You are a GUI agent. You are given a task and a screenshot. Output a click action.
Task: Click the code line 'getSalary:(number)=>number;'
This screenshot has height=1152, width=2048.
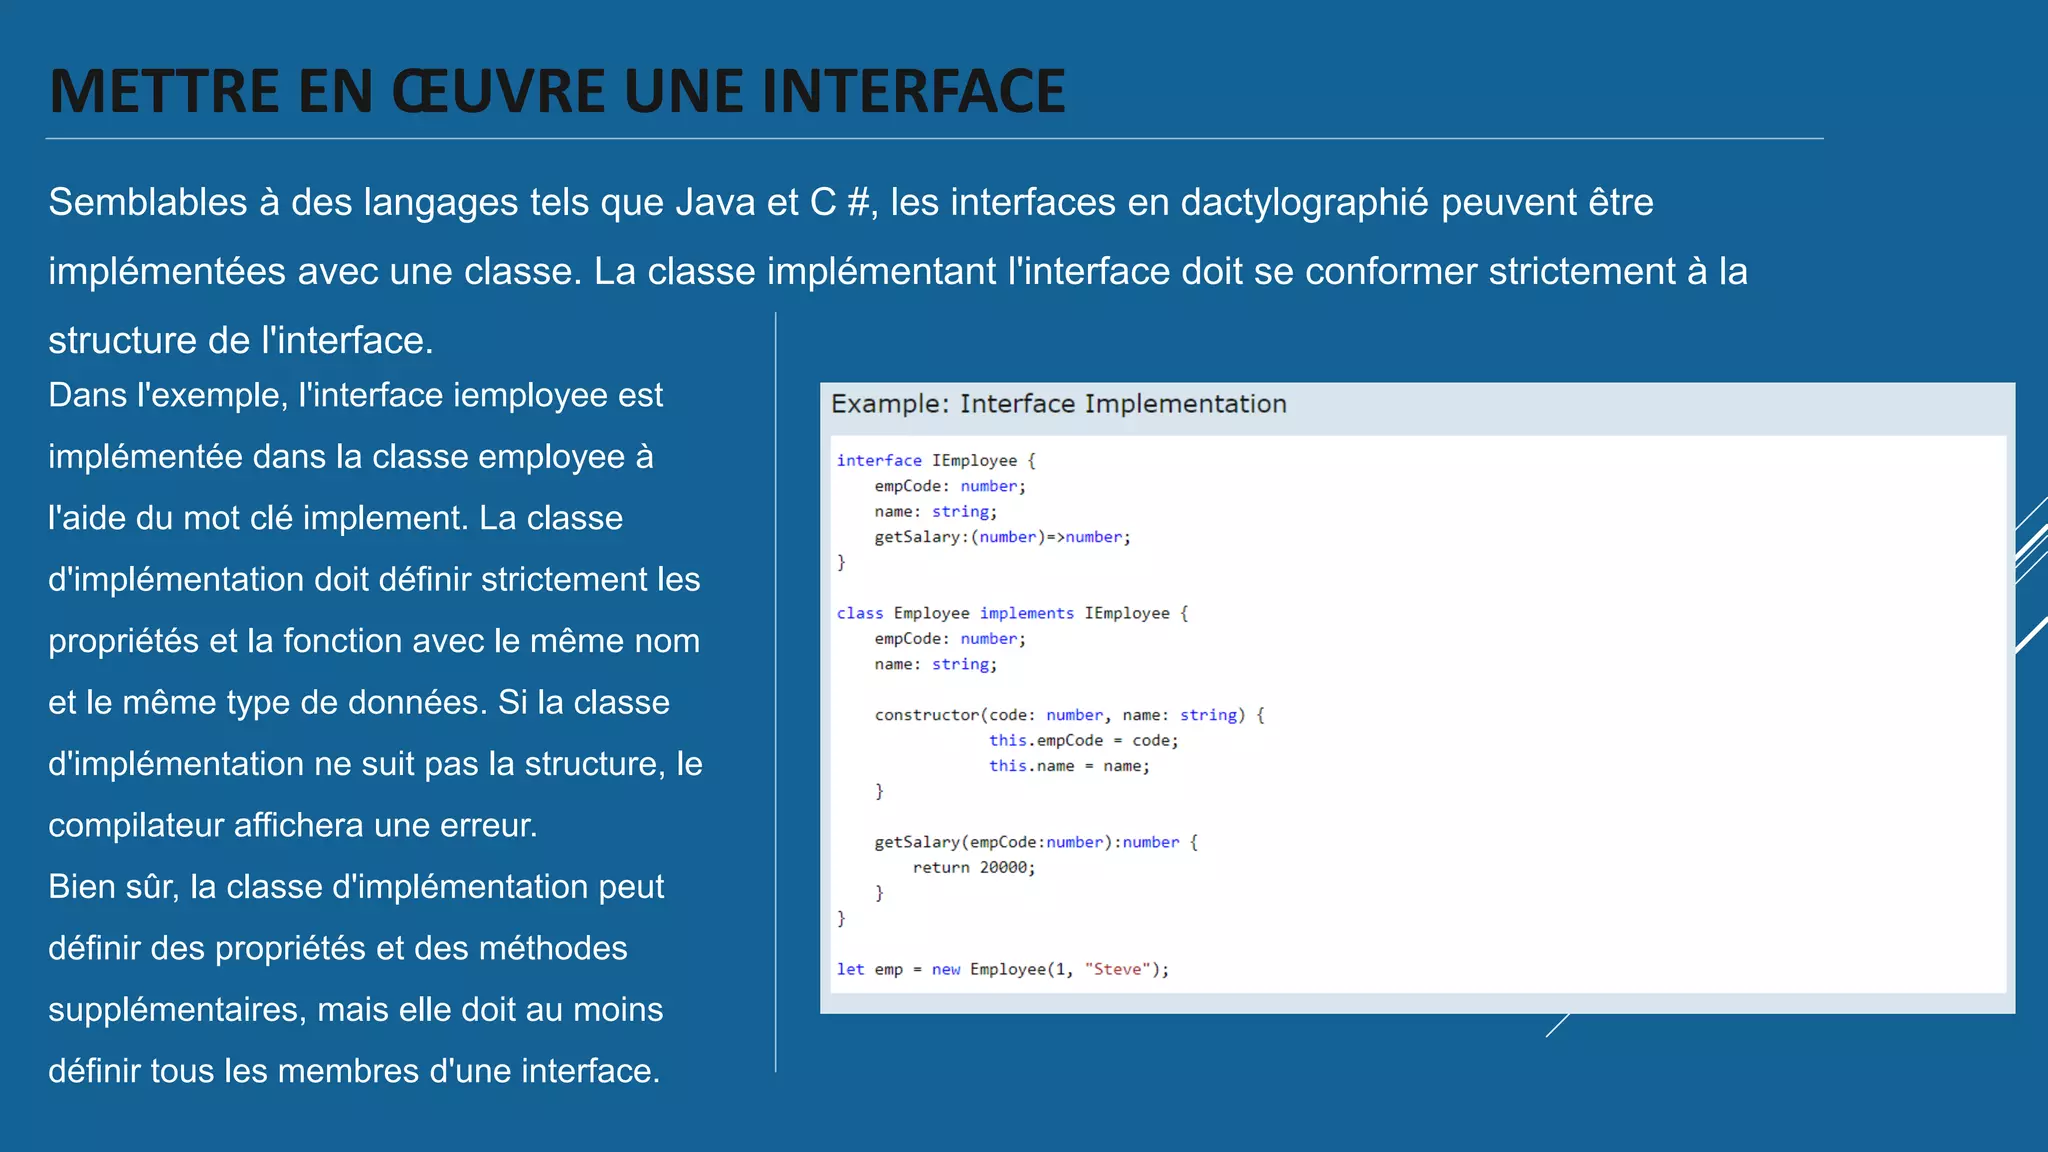coord(1002,537)
